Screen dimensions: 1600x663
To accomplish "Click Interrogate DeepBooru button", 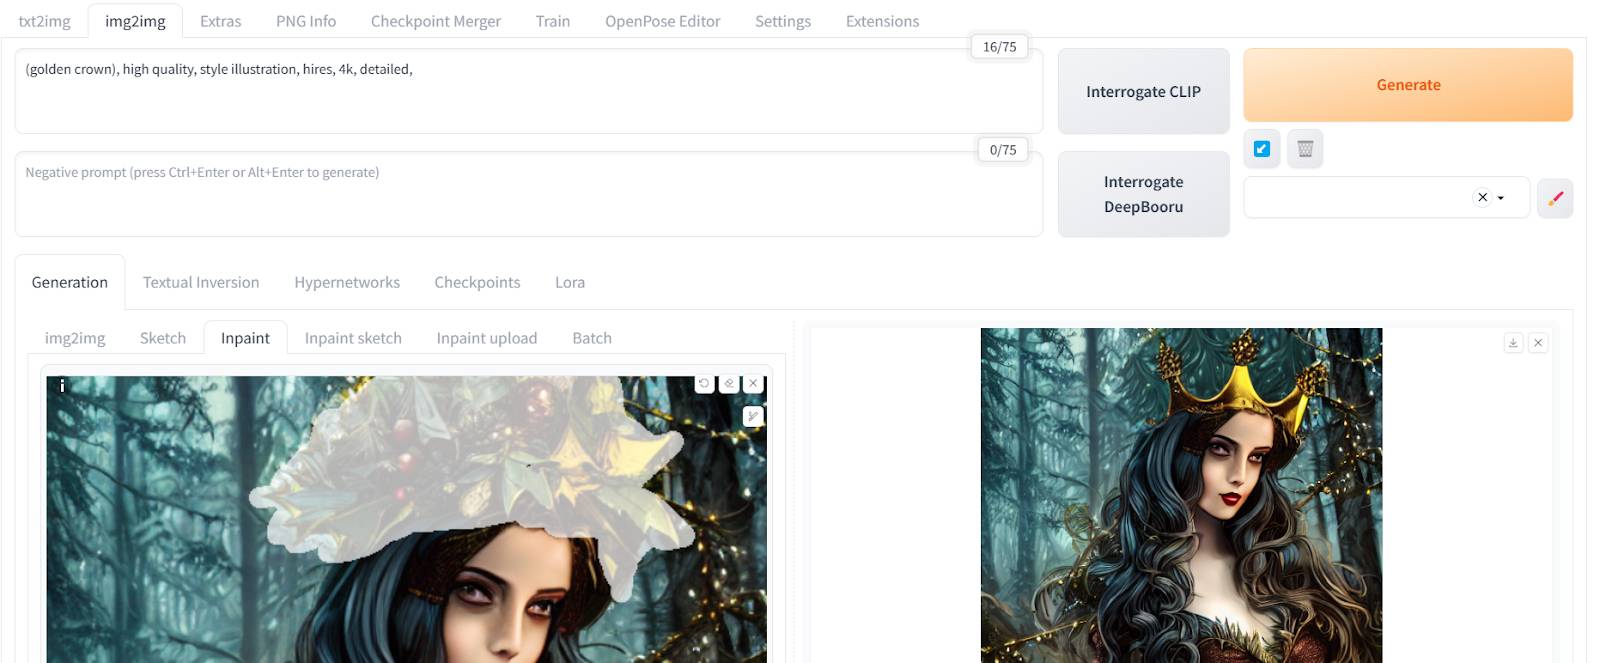I will (x=1143, y=194).
